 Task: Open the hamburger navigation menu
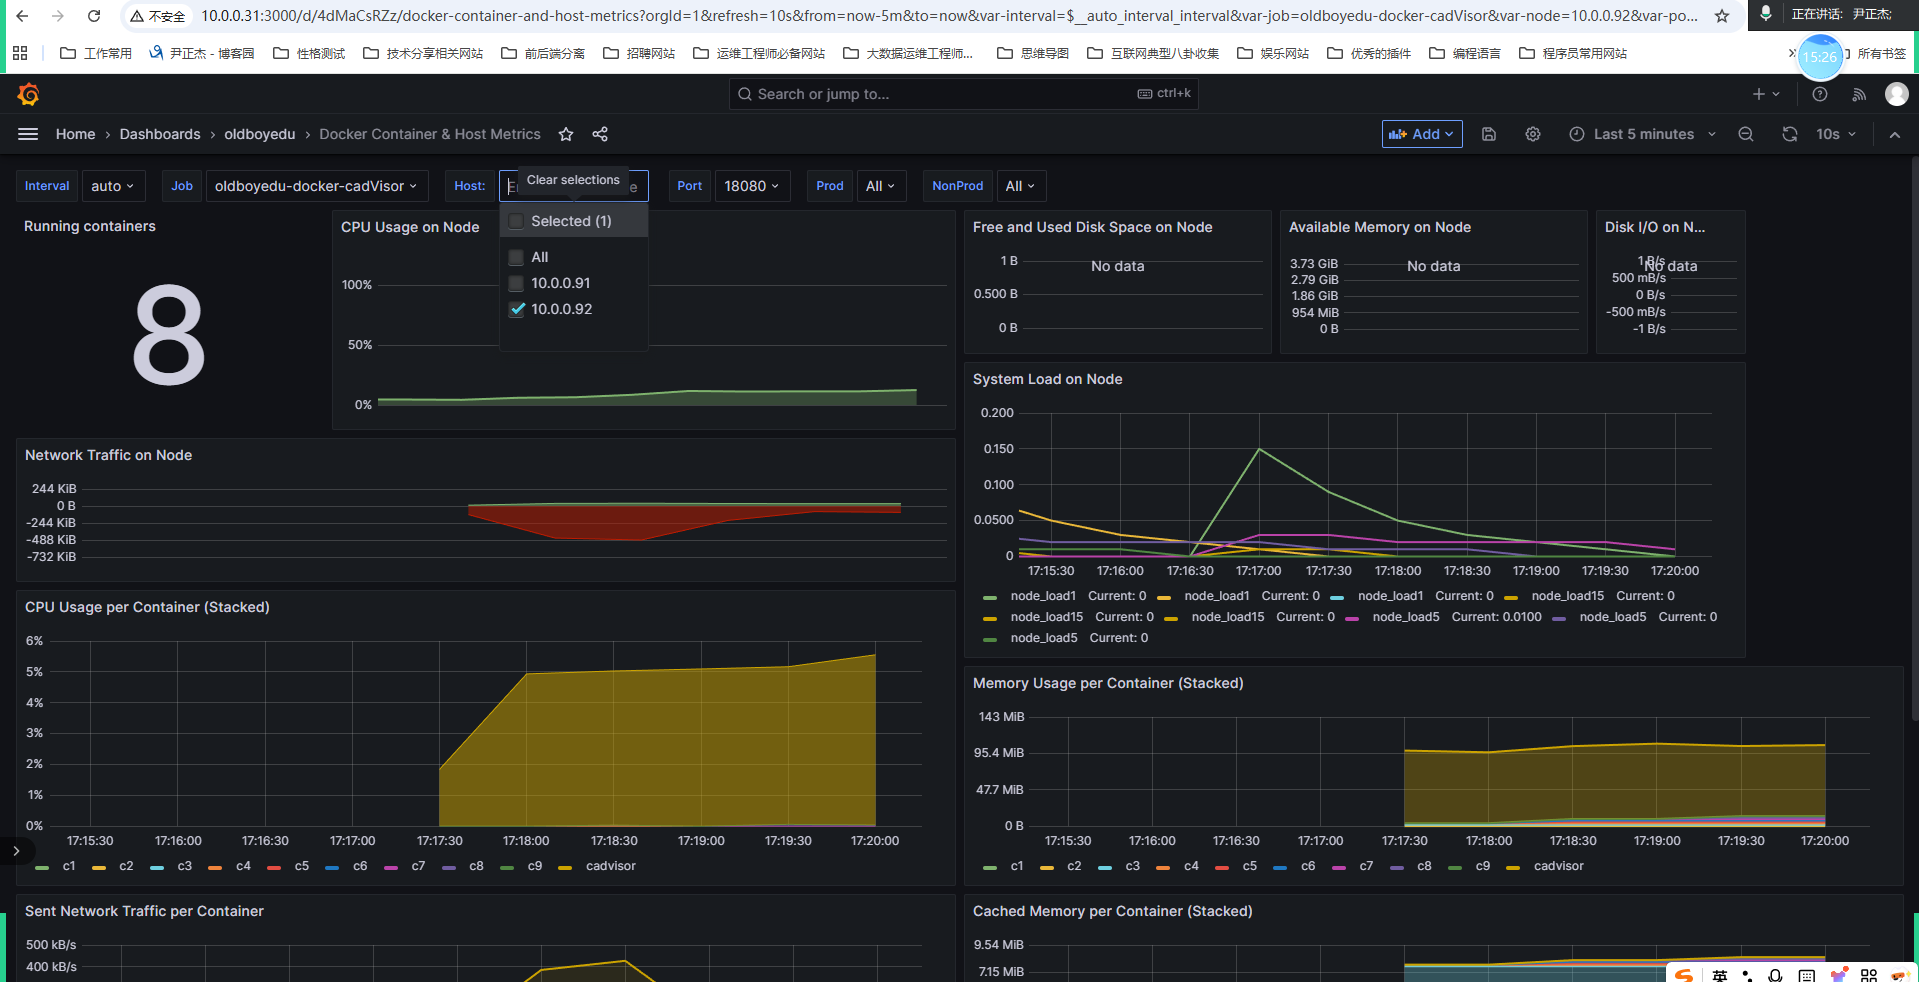tap(28, 134)
